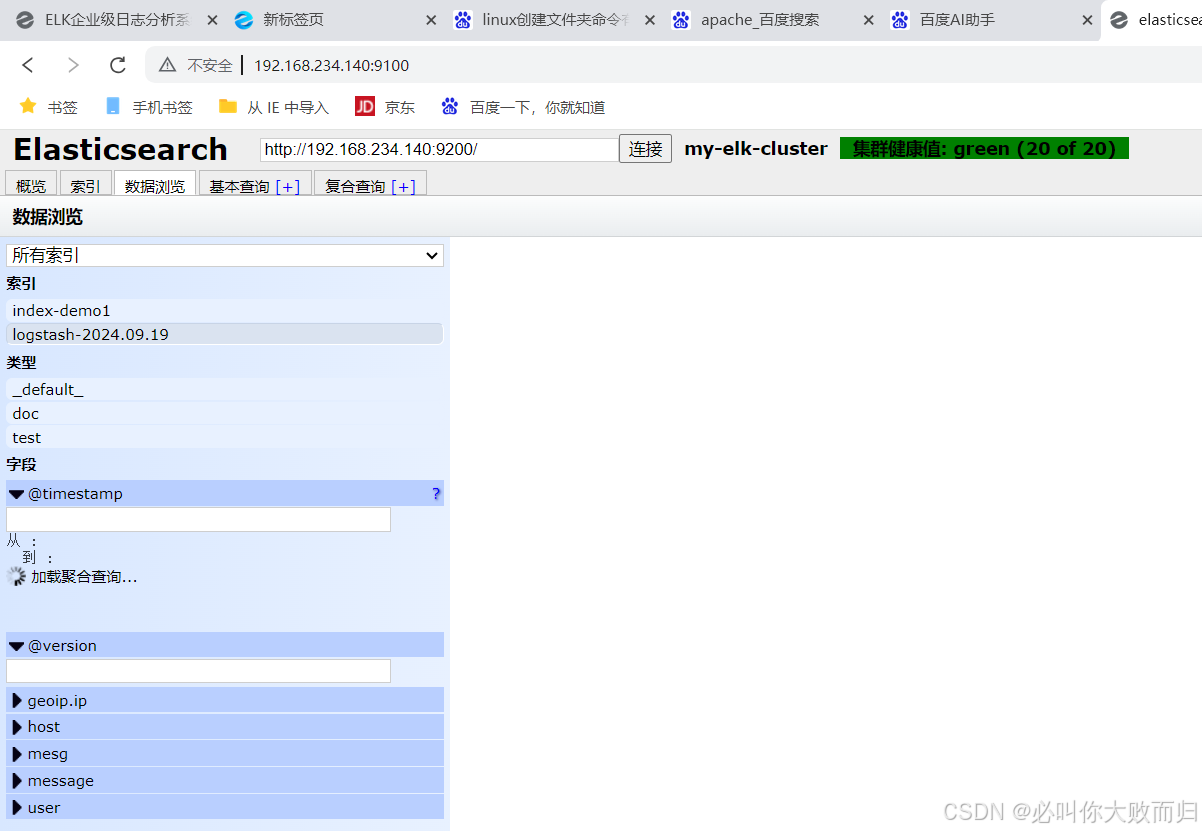Close the 新标签页 tab
Screen dimensions: 1202x831
coord(431,20)
